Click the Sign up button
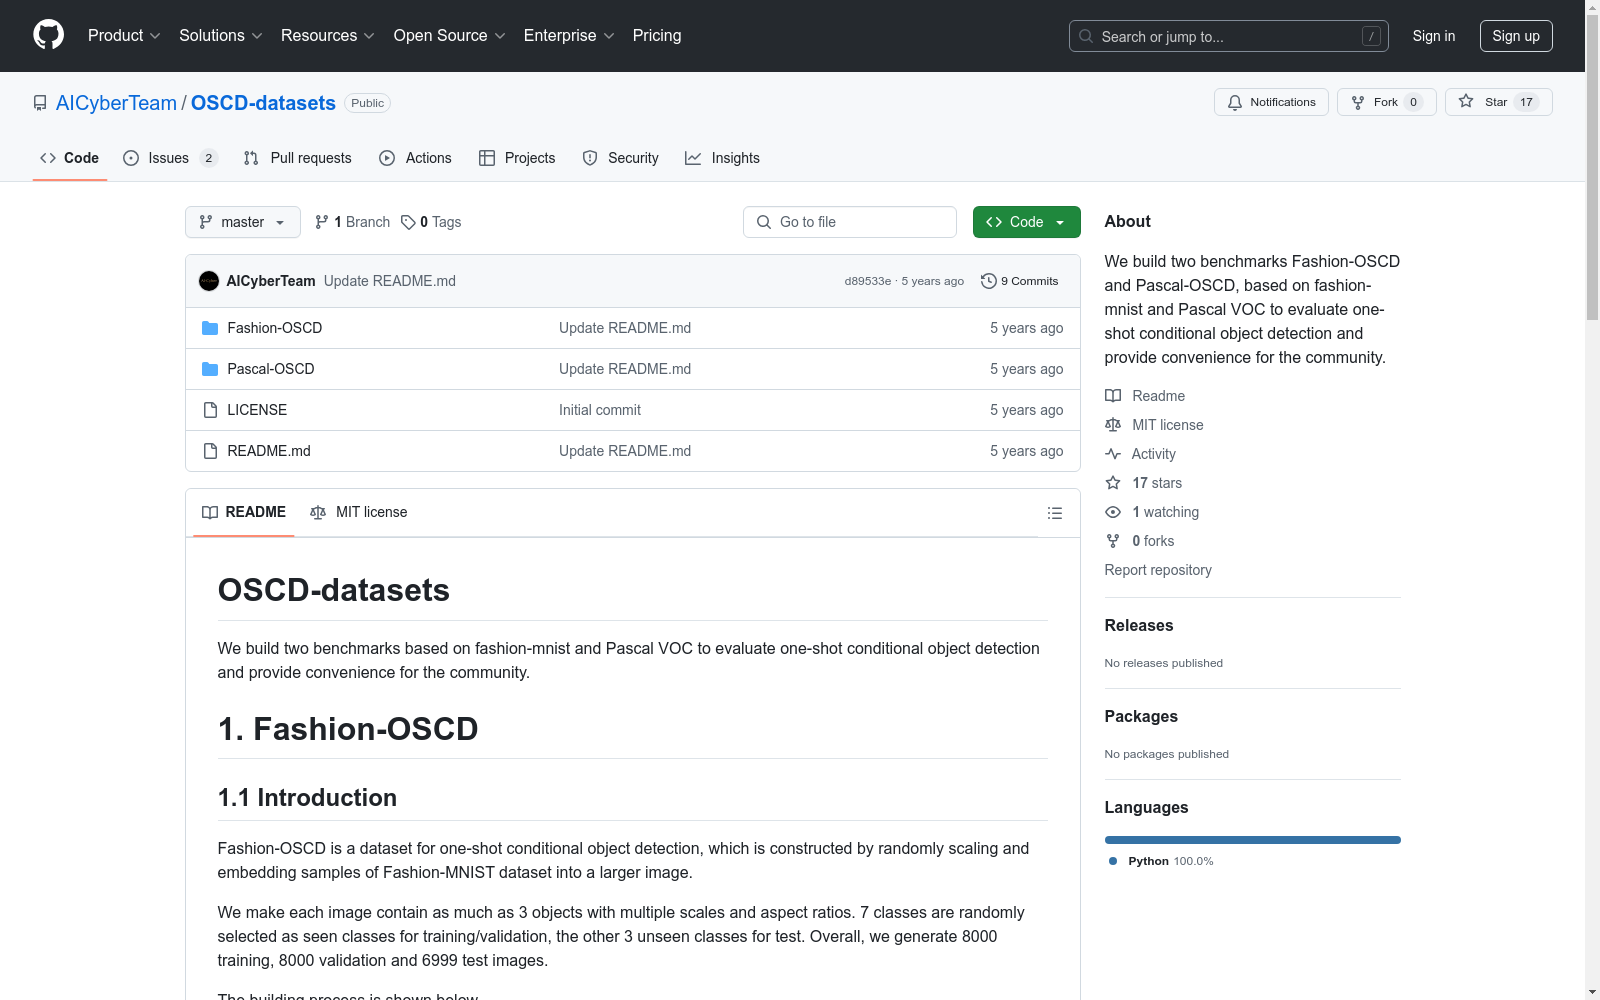Viewport: 1600px width, 1000px height. pos(1516,36)
